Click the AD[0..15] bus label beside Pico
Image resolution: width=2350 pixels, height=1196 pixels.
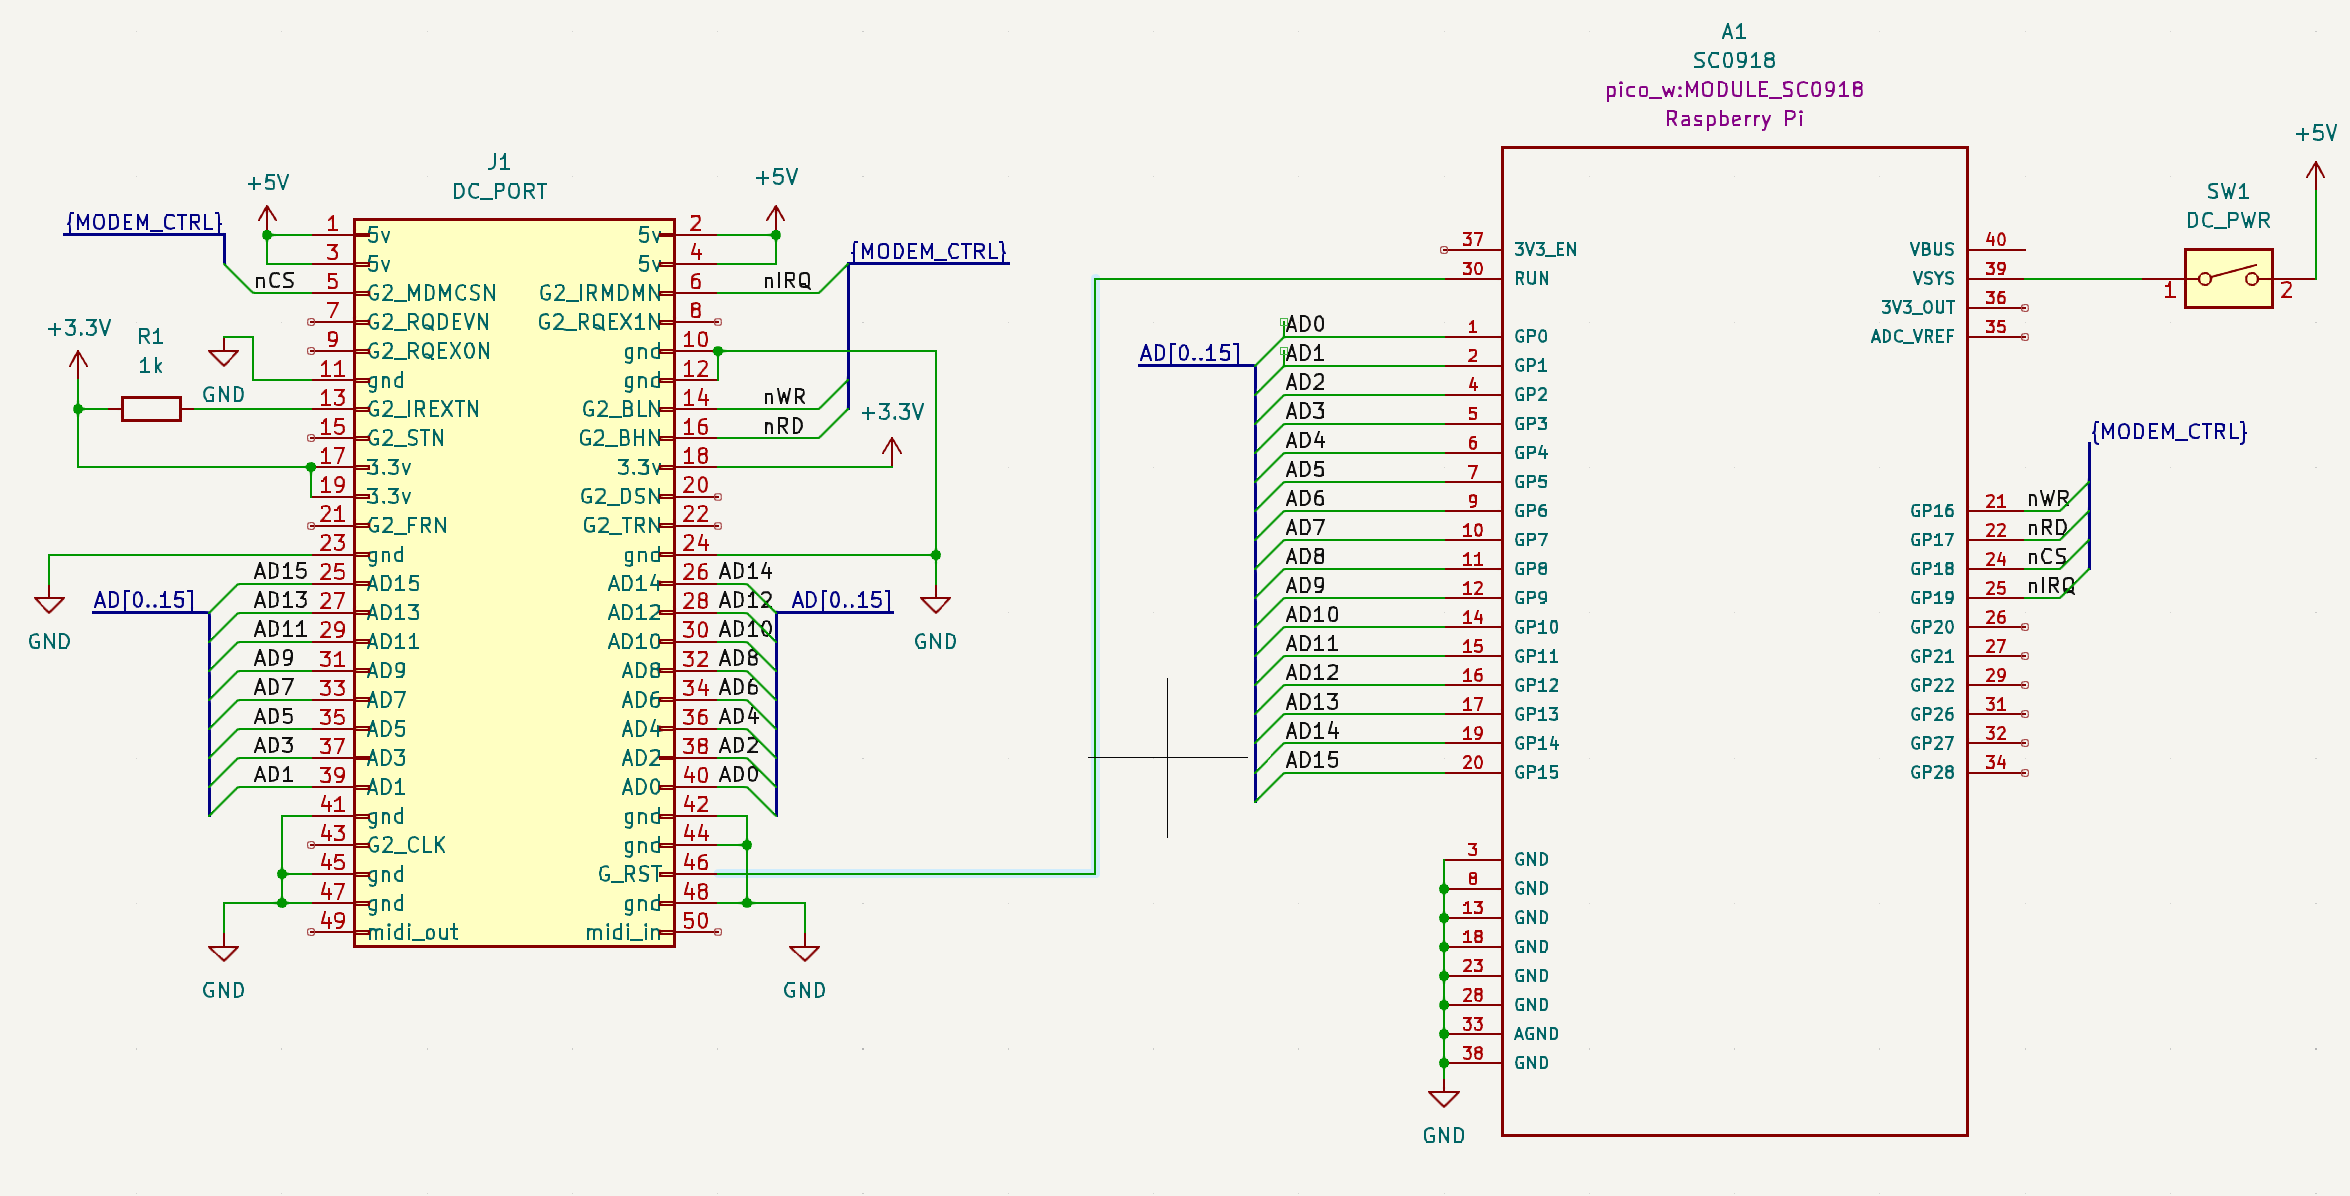tap(1190, 354)
